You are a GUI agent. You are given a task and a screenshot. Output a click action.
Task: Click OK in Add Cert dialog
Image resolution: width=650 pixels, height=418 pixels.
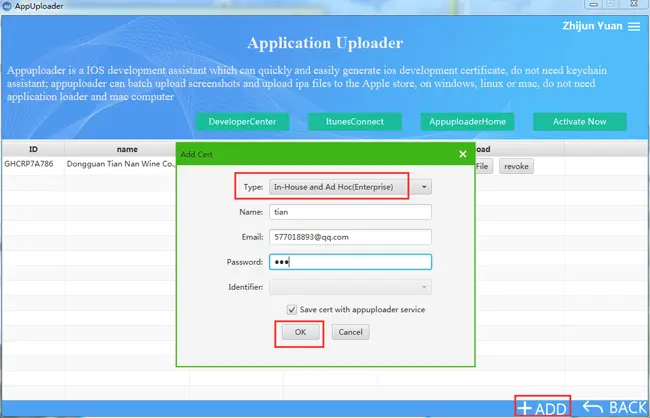point(301,332)
